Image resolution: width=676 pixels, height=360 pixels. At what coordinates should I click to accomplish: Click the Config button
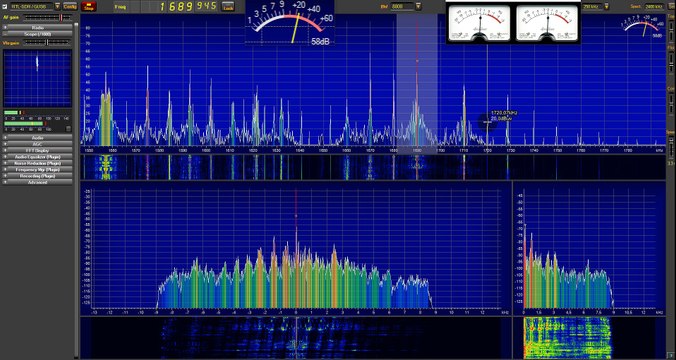tap(70, 6)
